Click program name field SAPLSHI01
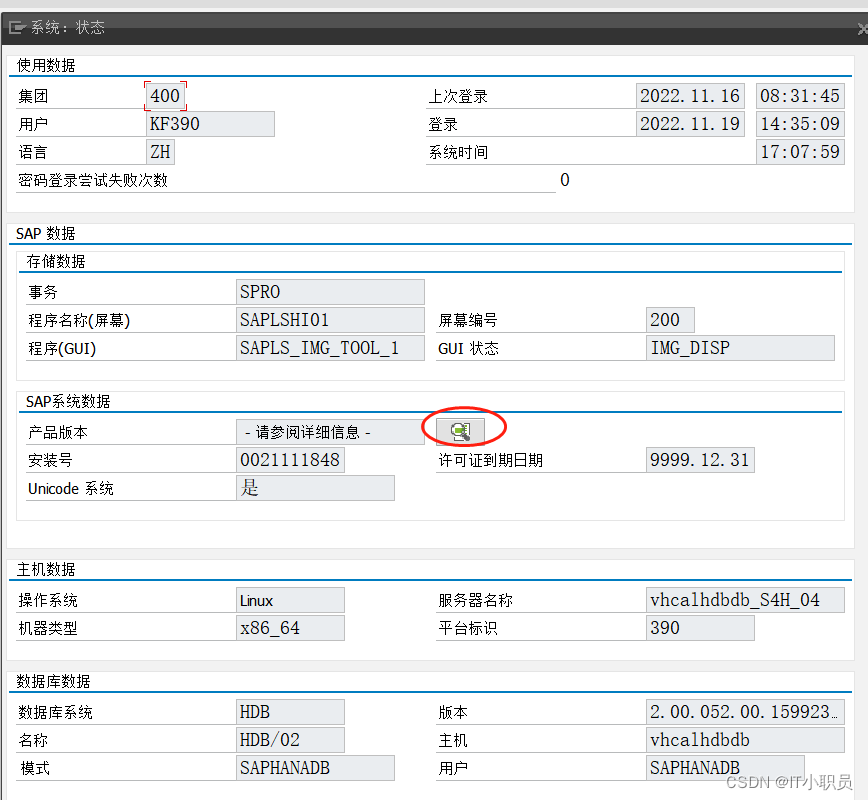 (330, 320)
